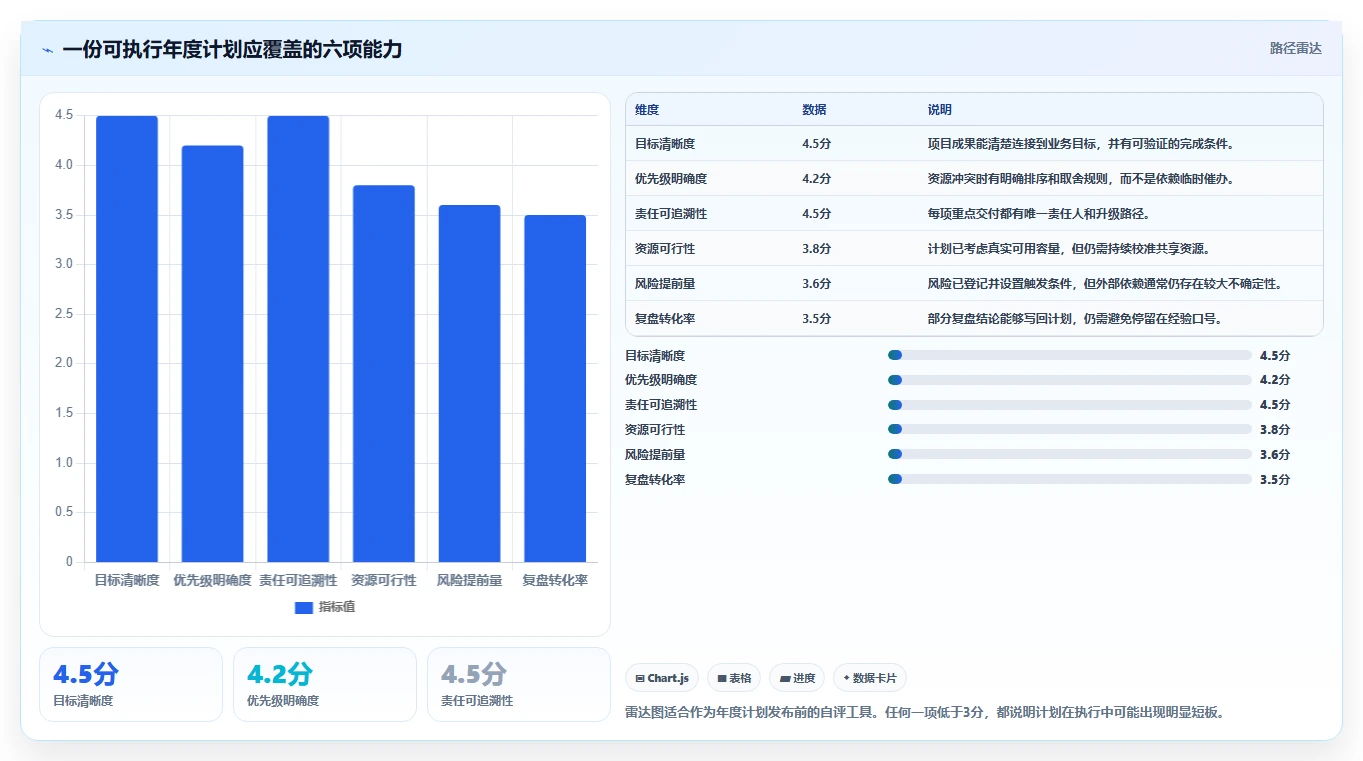
Task: Click the 路径雷达 label in the header
Action: (x=1295, y=48)
